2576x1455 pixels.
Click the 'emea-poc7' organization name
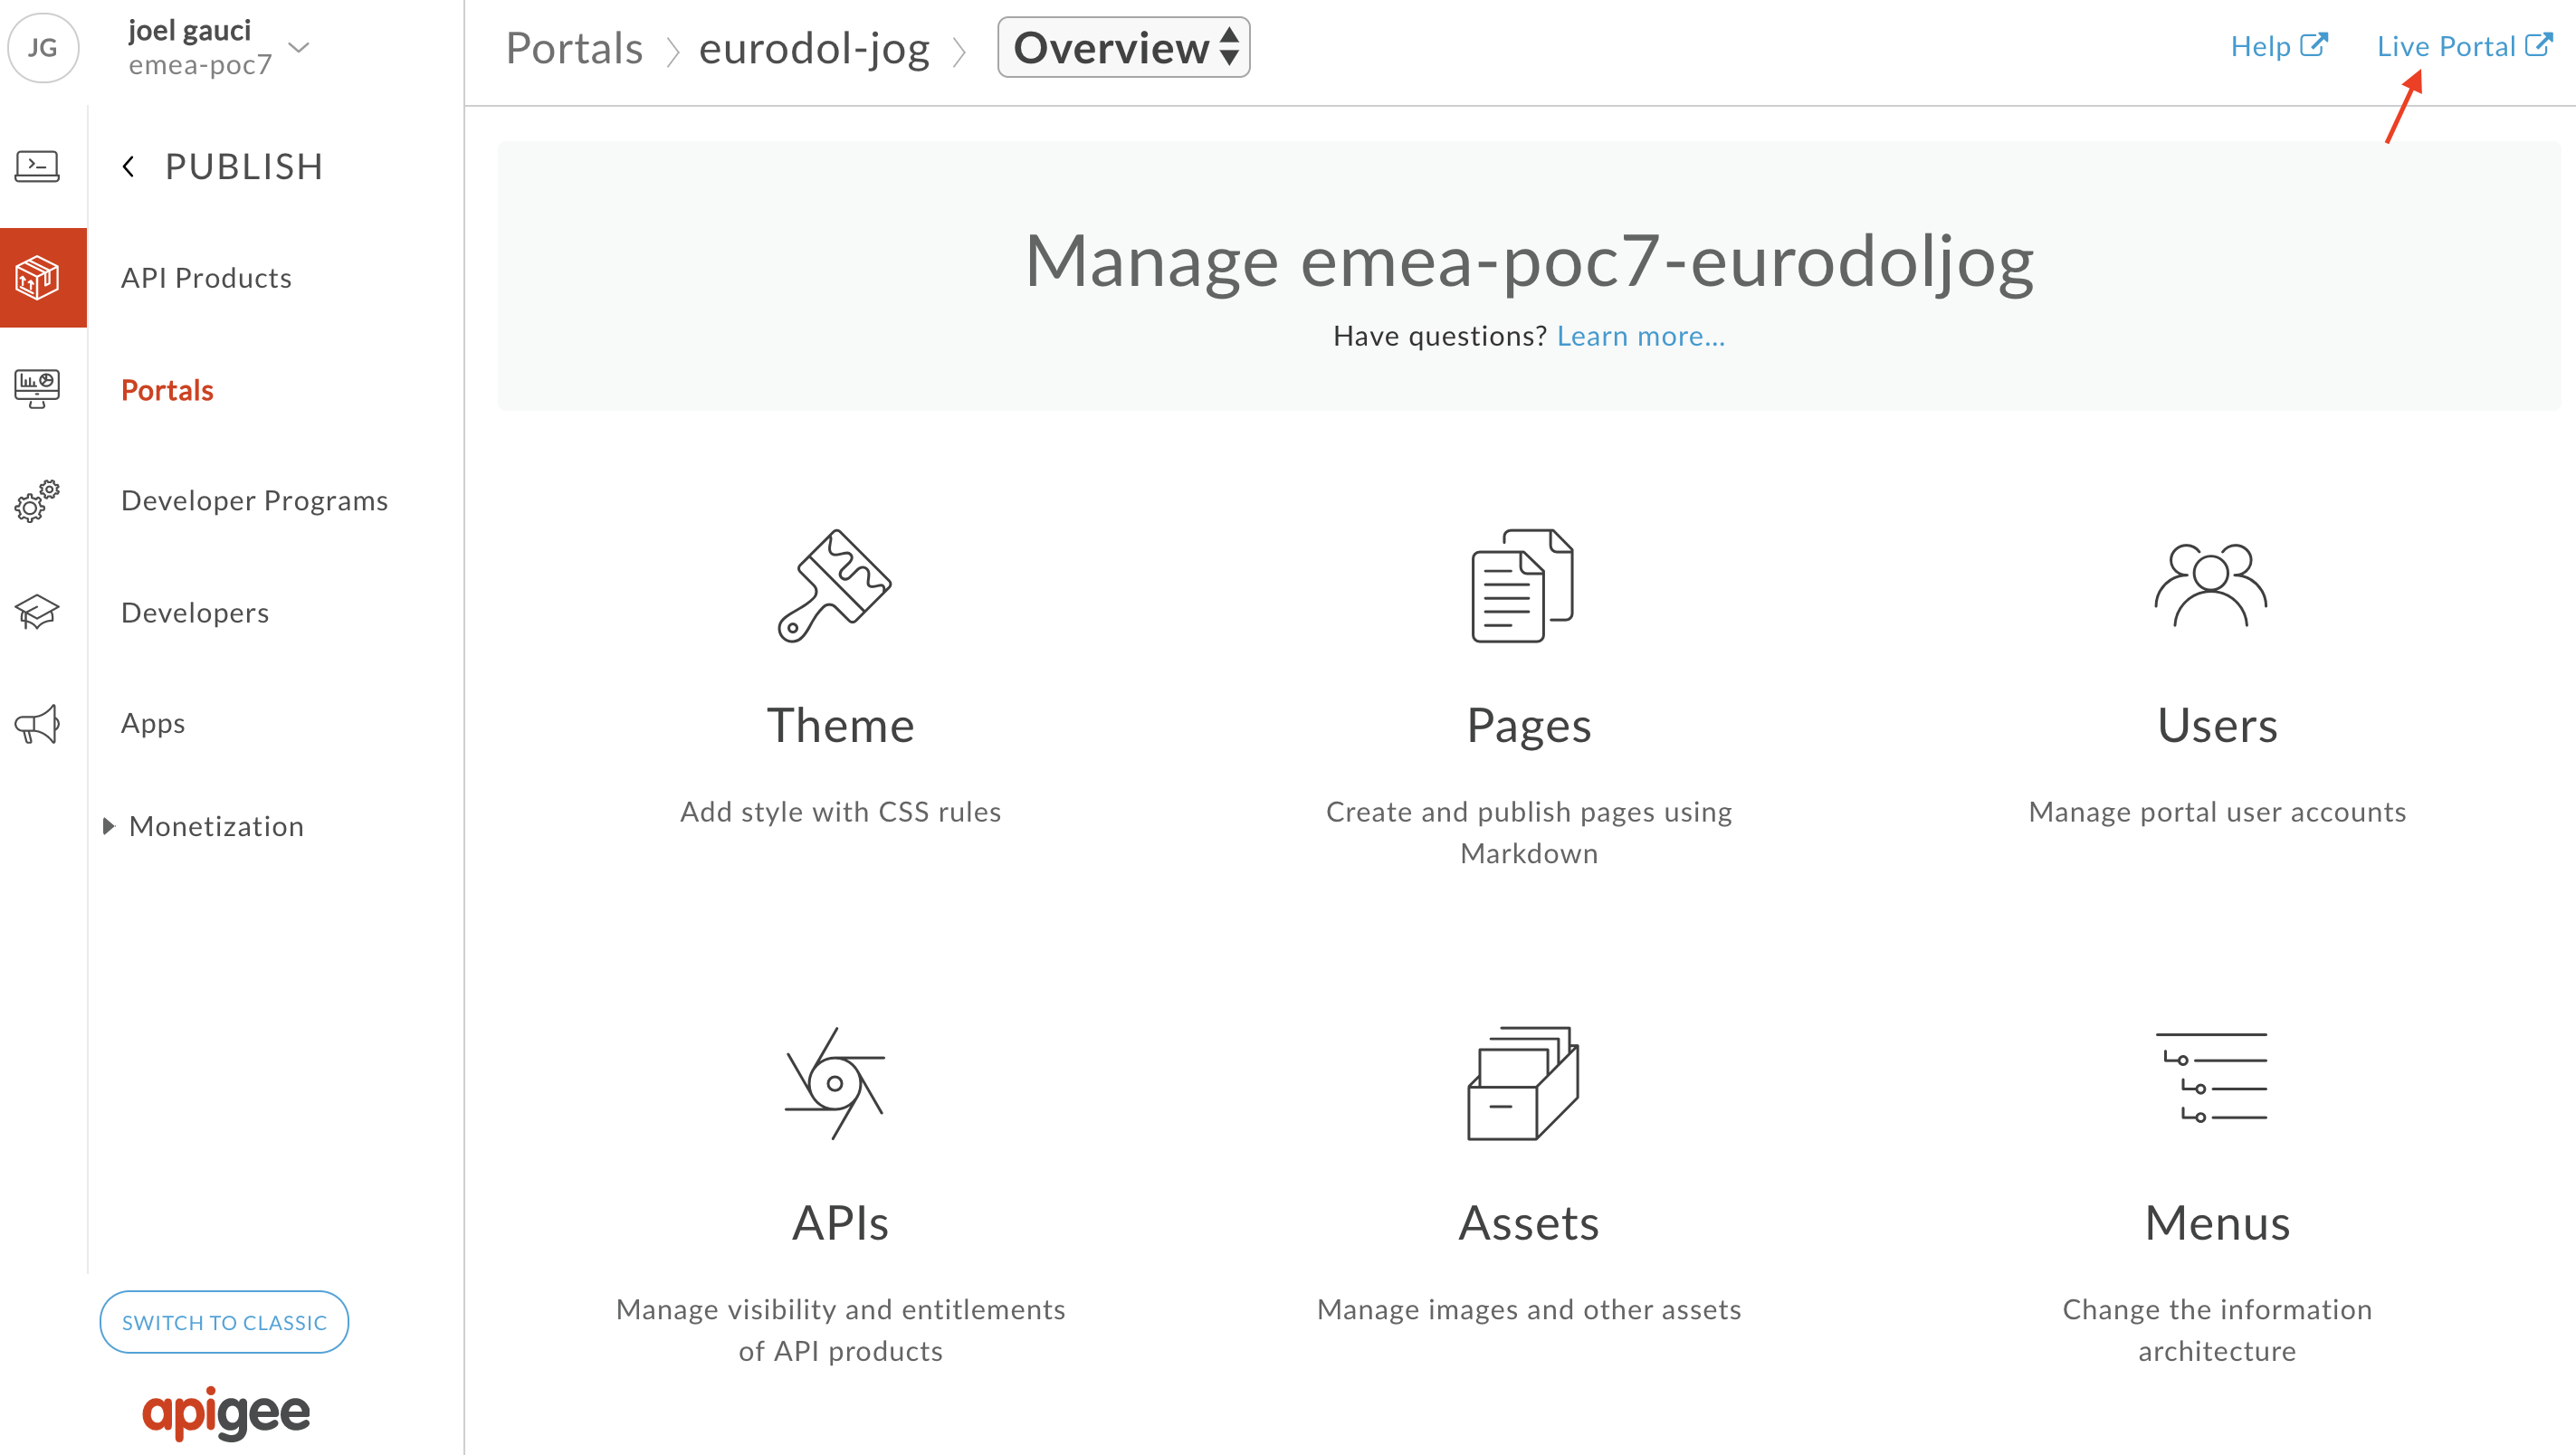click(200, 65)
